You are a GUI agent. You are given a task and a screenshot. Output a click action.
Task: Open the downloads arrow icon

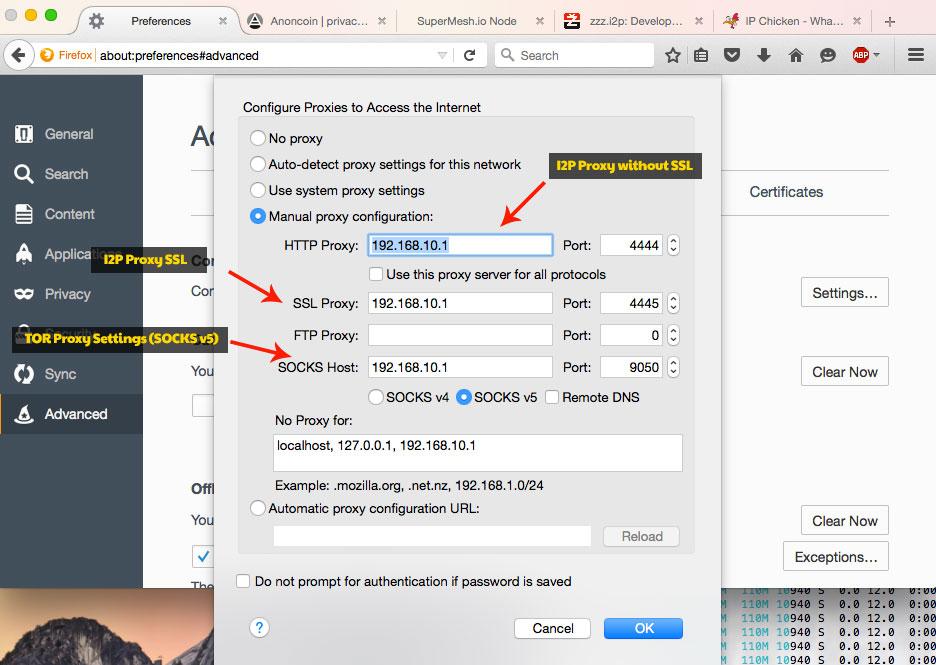pos(763,56)
